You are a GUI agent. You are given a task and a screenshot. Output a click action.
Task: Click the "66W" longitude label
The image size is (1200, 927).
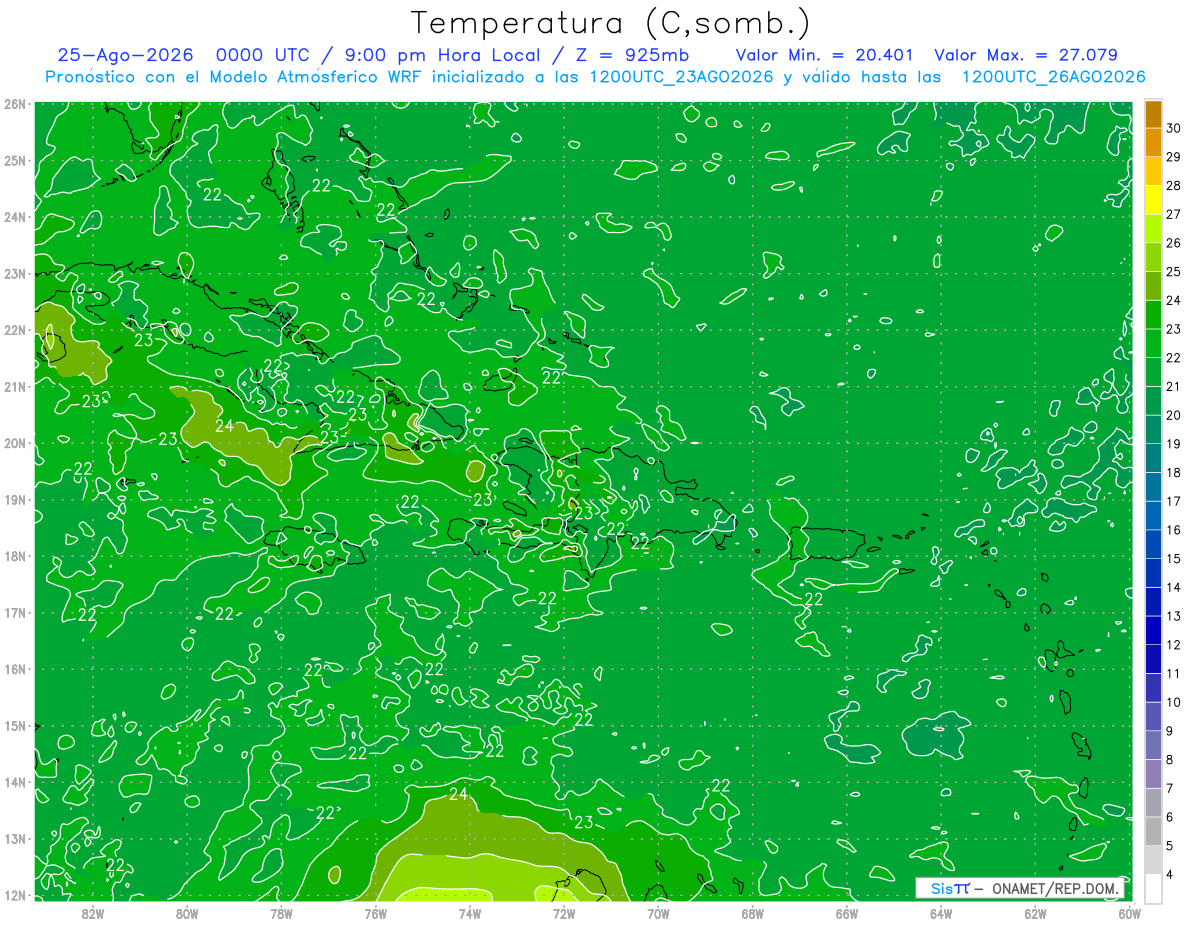847,913
